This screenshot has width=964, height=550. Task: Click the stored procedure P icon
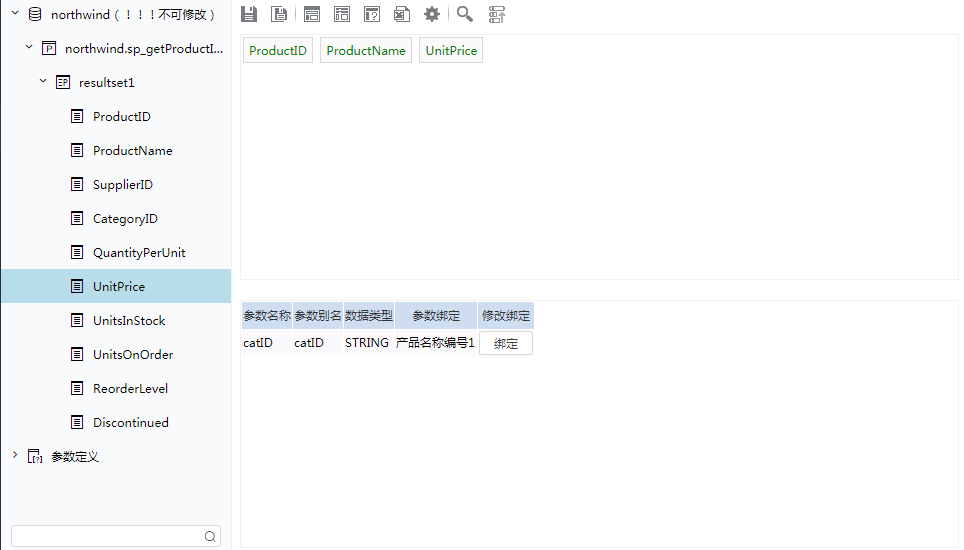[49, 48]
